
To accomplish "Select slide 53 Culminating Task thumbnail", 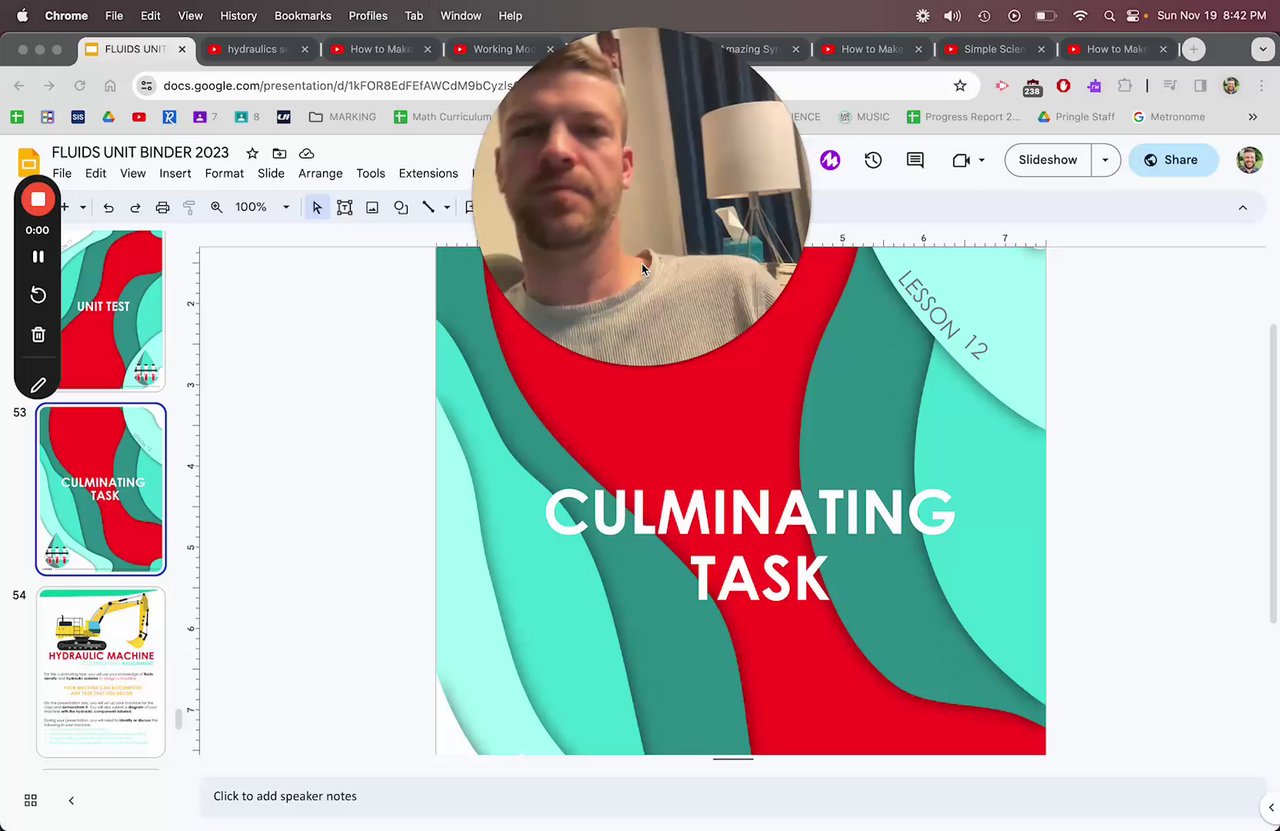I will click(101, 489).
